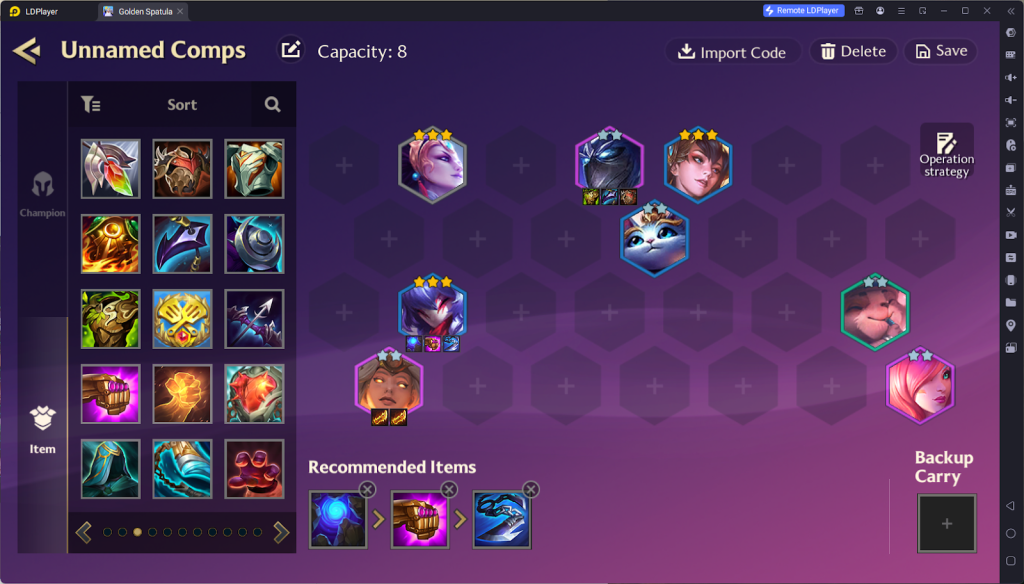Remove the blue orb recommended item
This screenshot has width=1024, height=584.
(x=368, y=489)
